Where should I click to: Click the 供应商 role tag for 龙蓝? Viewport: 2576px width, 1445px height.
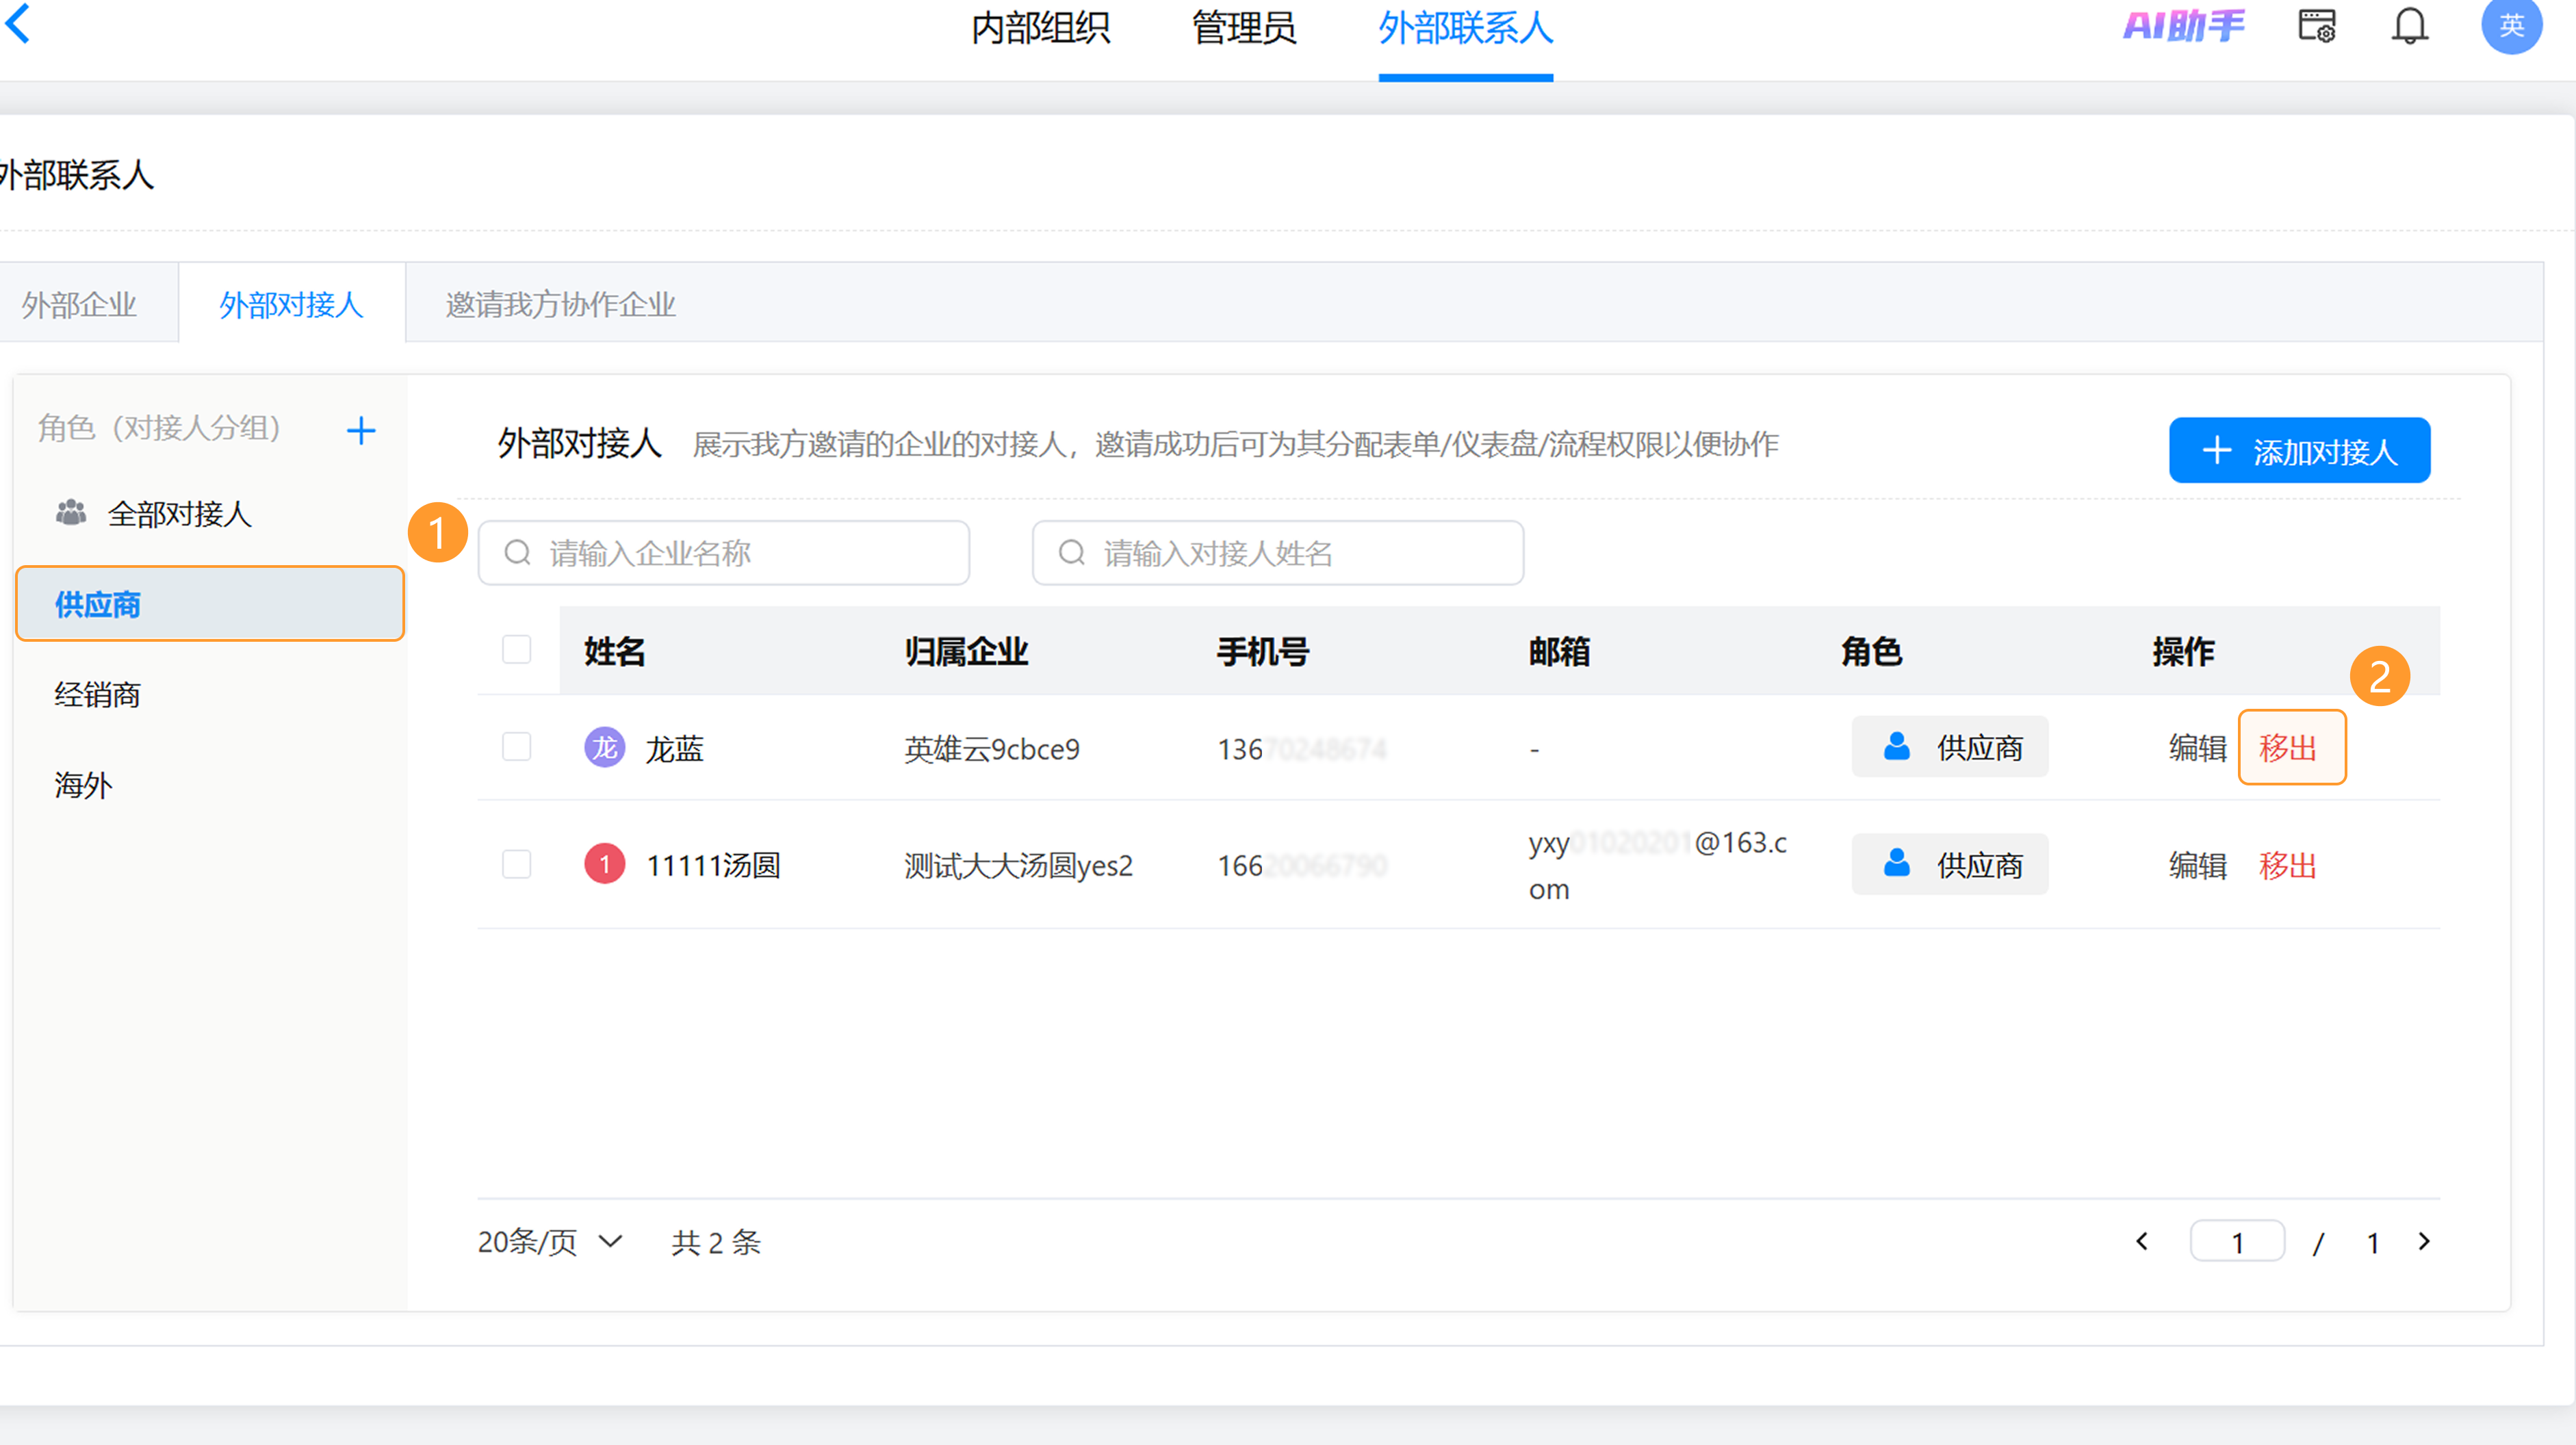(x=1949, y=747)
